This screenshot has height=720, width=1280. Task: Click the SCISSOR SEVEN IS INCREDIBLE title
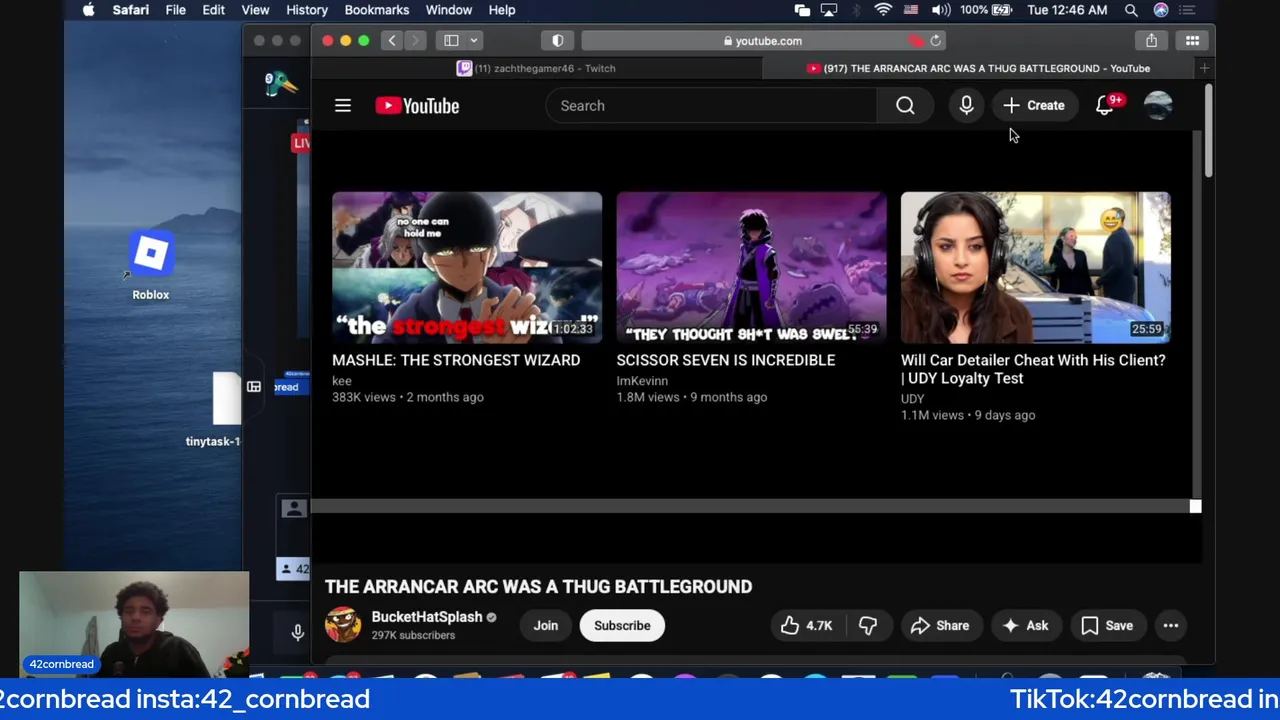[x=726, y=360]
